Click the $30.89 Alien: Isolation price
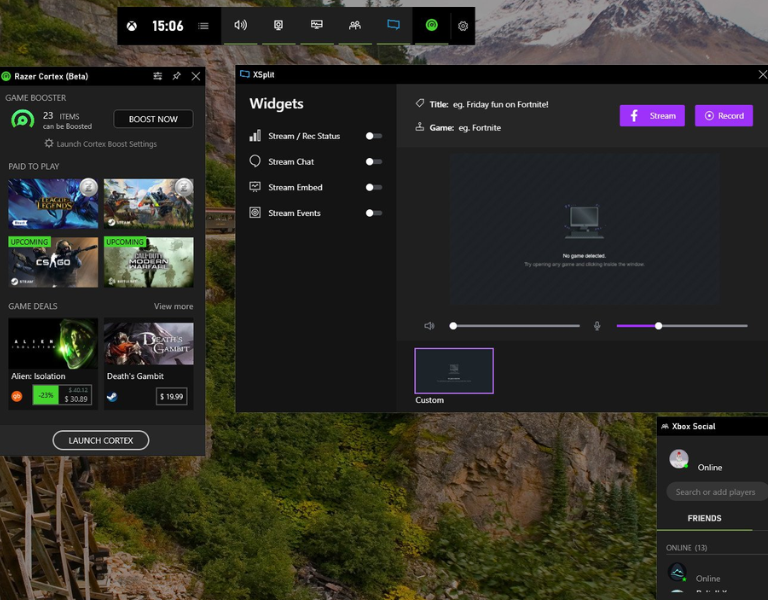768x600 pixels. click(x=75, y=399)
